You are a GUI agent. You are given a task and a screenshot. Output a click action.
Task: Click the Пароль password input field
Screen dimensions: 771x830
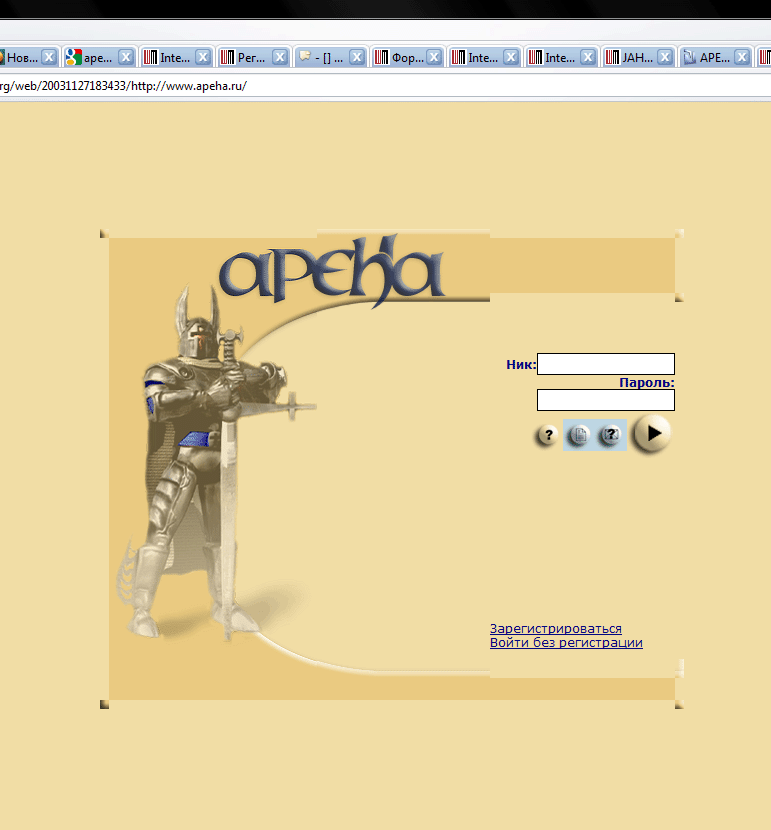coord(606,400)
